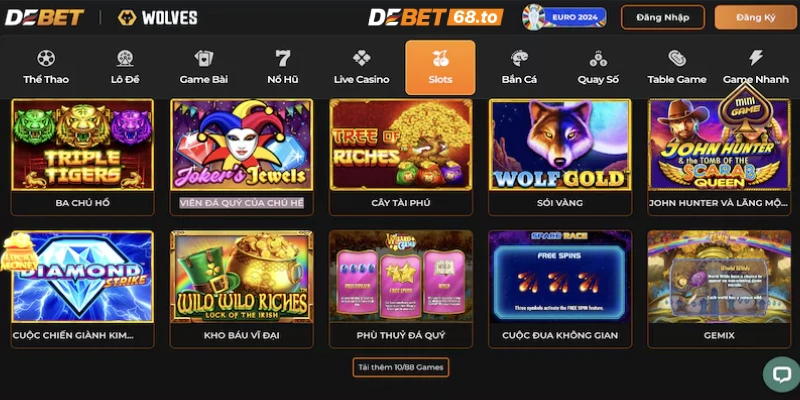800x400 pixels.
Task: Launch the Triple Tigers game thumbnail
Action: click(x=83, y=145)
